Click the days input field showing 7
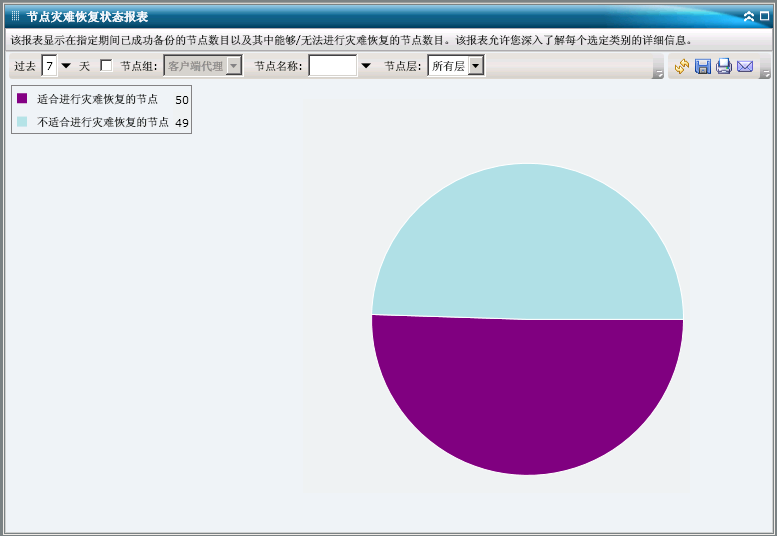The height and width of the screenshot is (536, 777). pos(49,66)
